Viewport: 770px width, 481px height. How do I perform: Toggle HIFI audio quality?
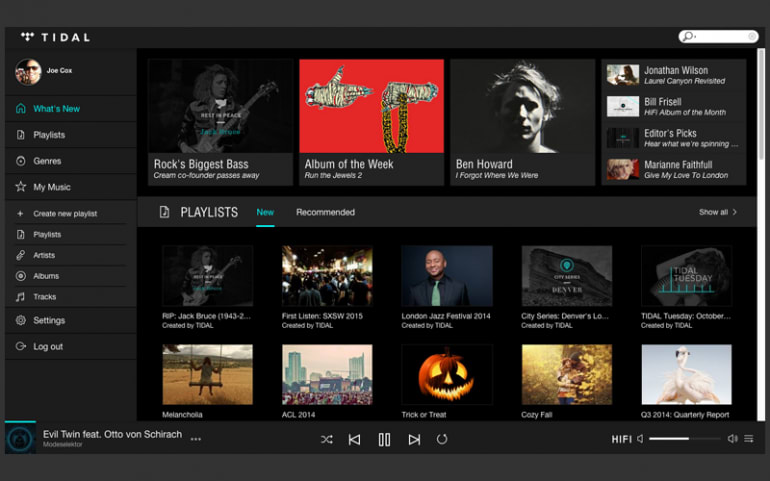(x=621, y=439)
